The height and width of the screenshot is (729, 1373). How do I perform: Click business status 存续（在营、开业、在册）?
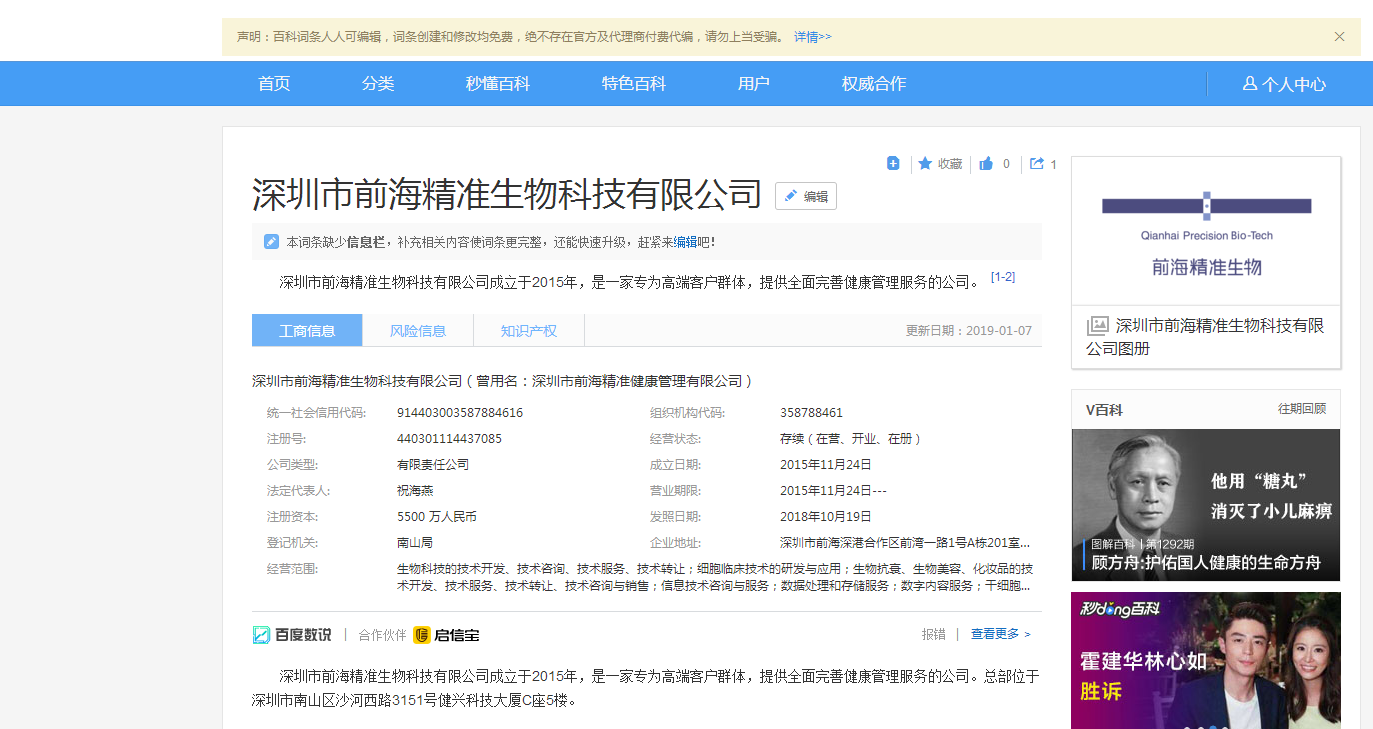(851, 439)
